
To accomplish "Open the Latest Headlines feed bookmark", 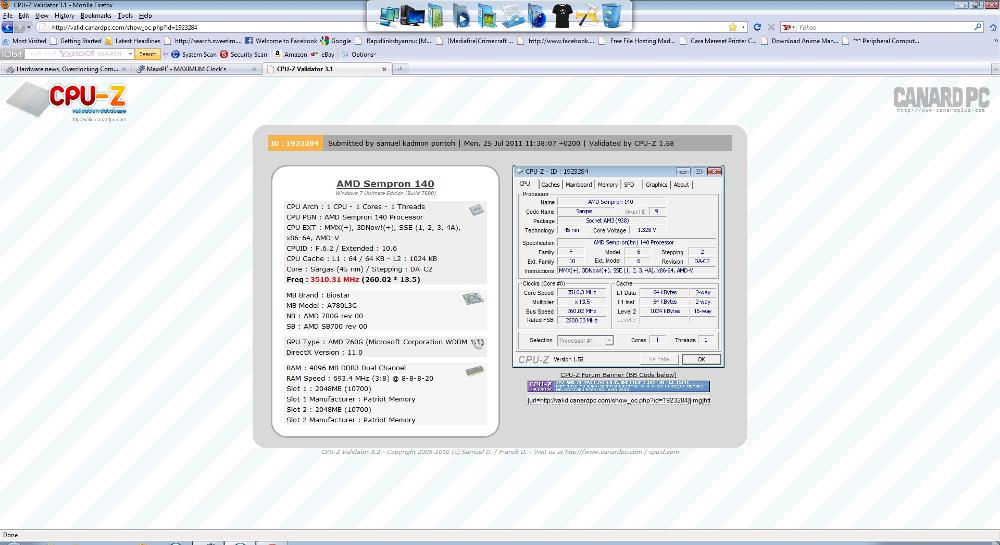I will [133, 41].
